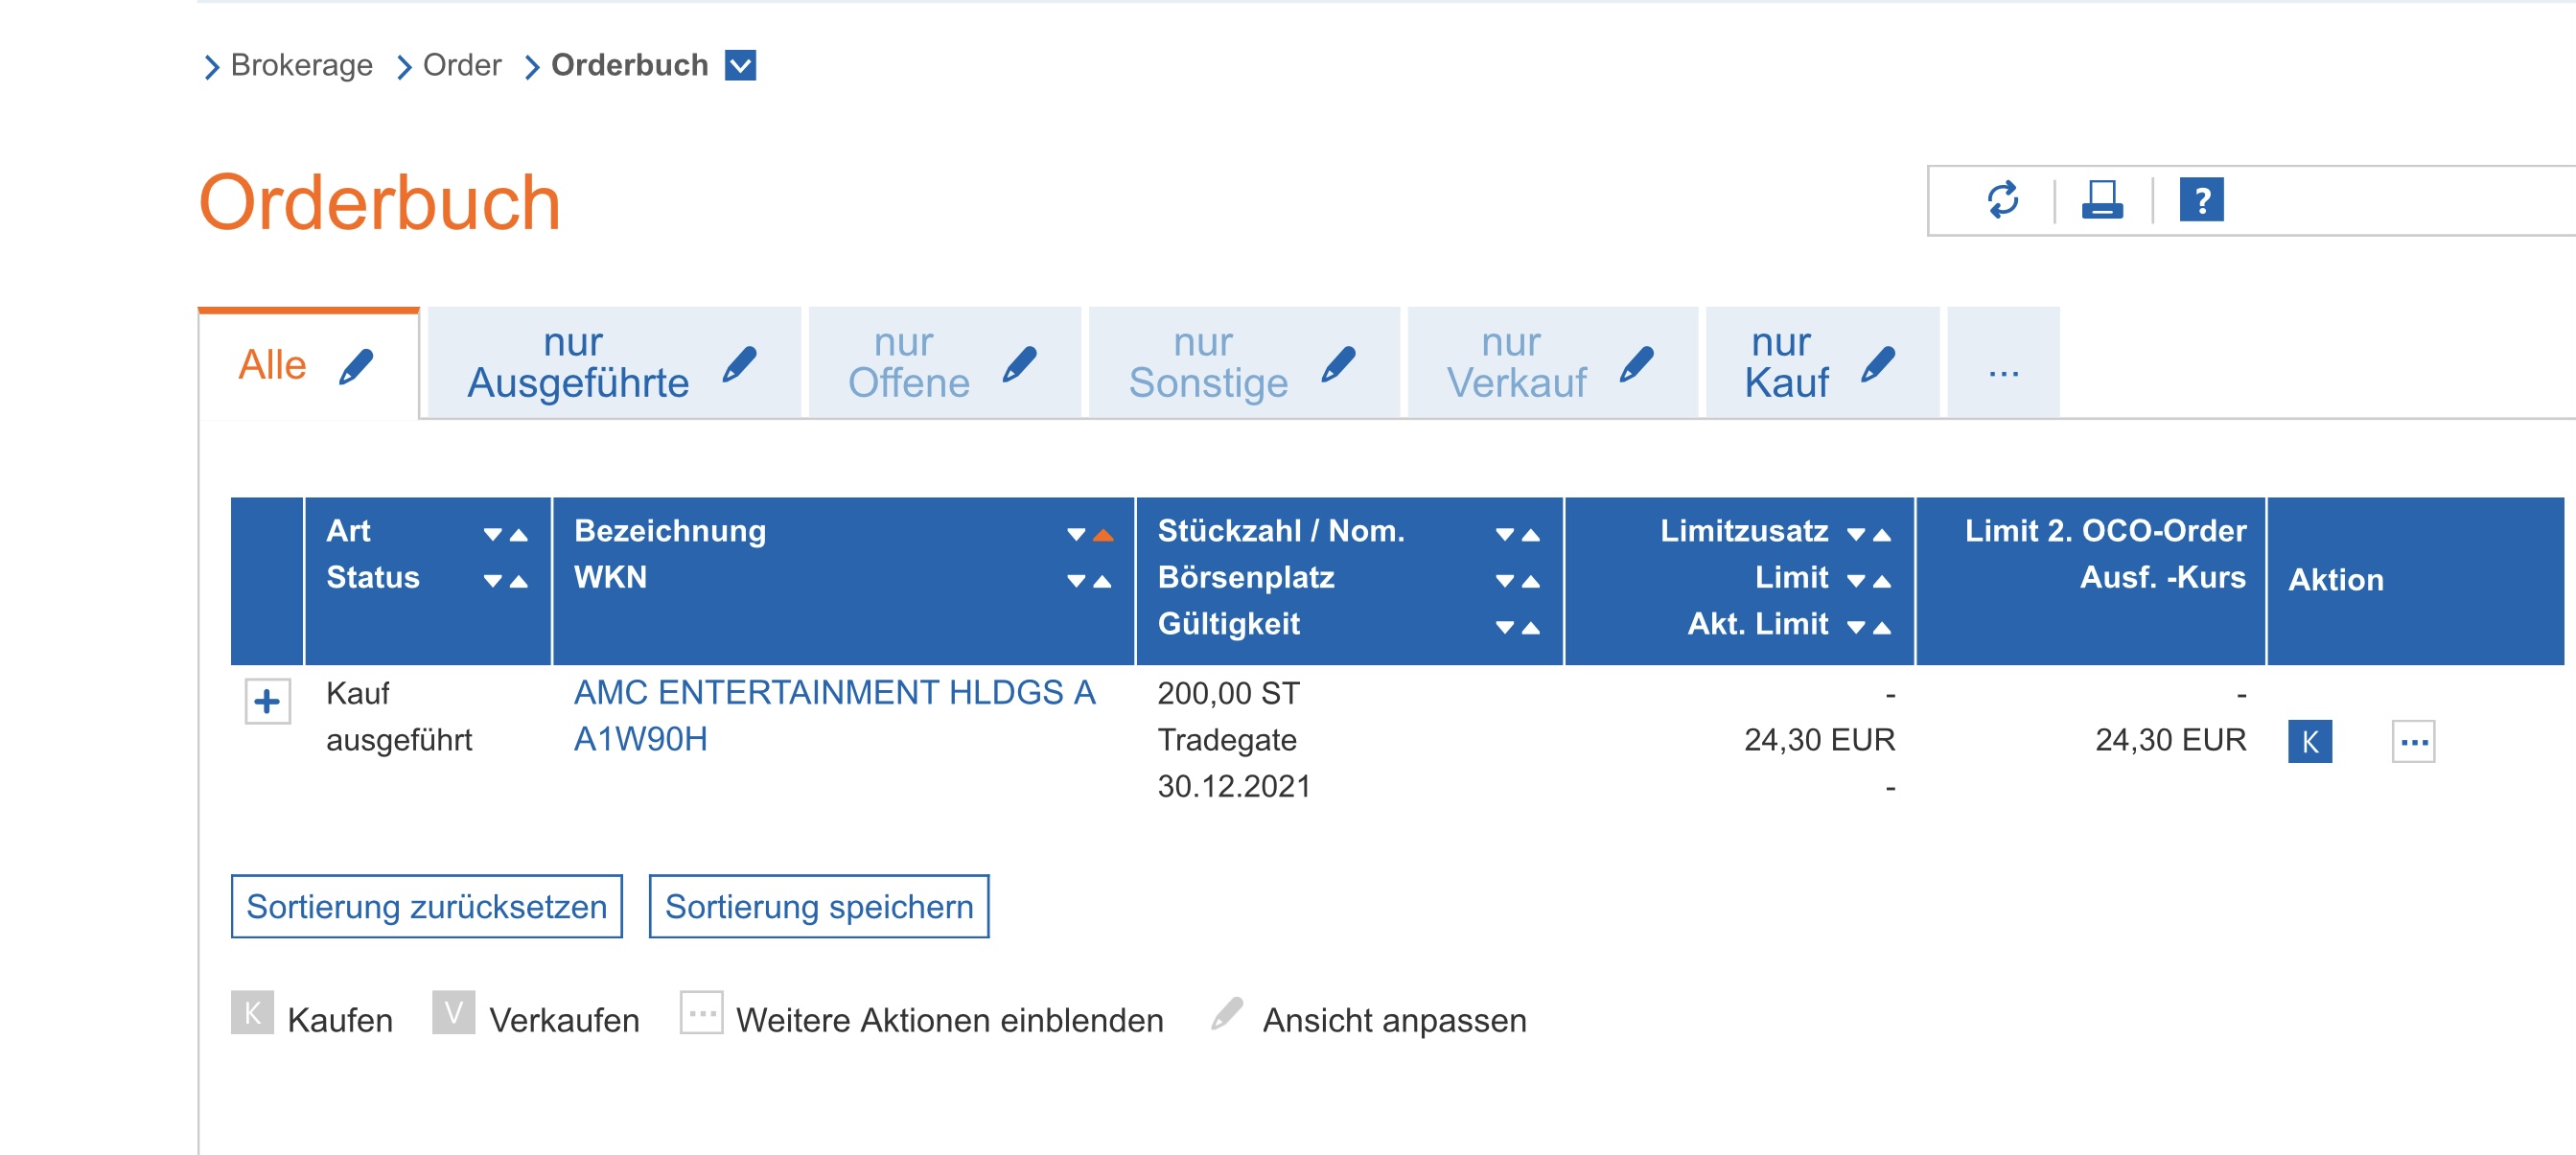
Task: Click the pencil icon next to Ansicht anpassen
Action: tap(1228, 1016)
